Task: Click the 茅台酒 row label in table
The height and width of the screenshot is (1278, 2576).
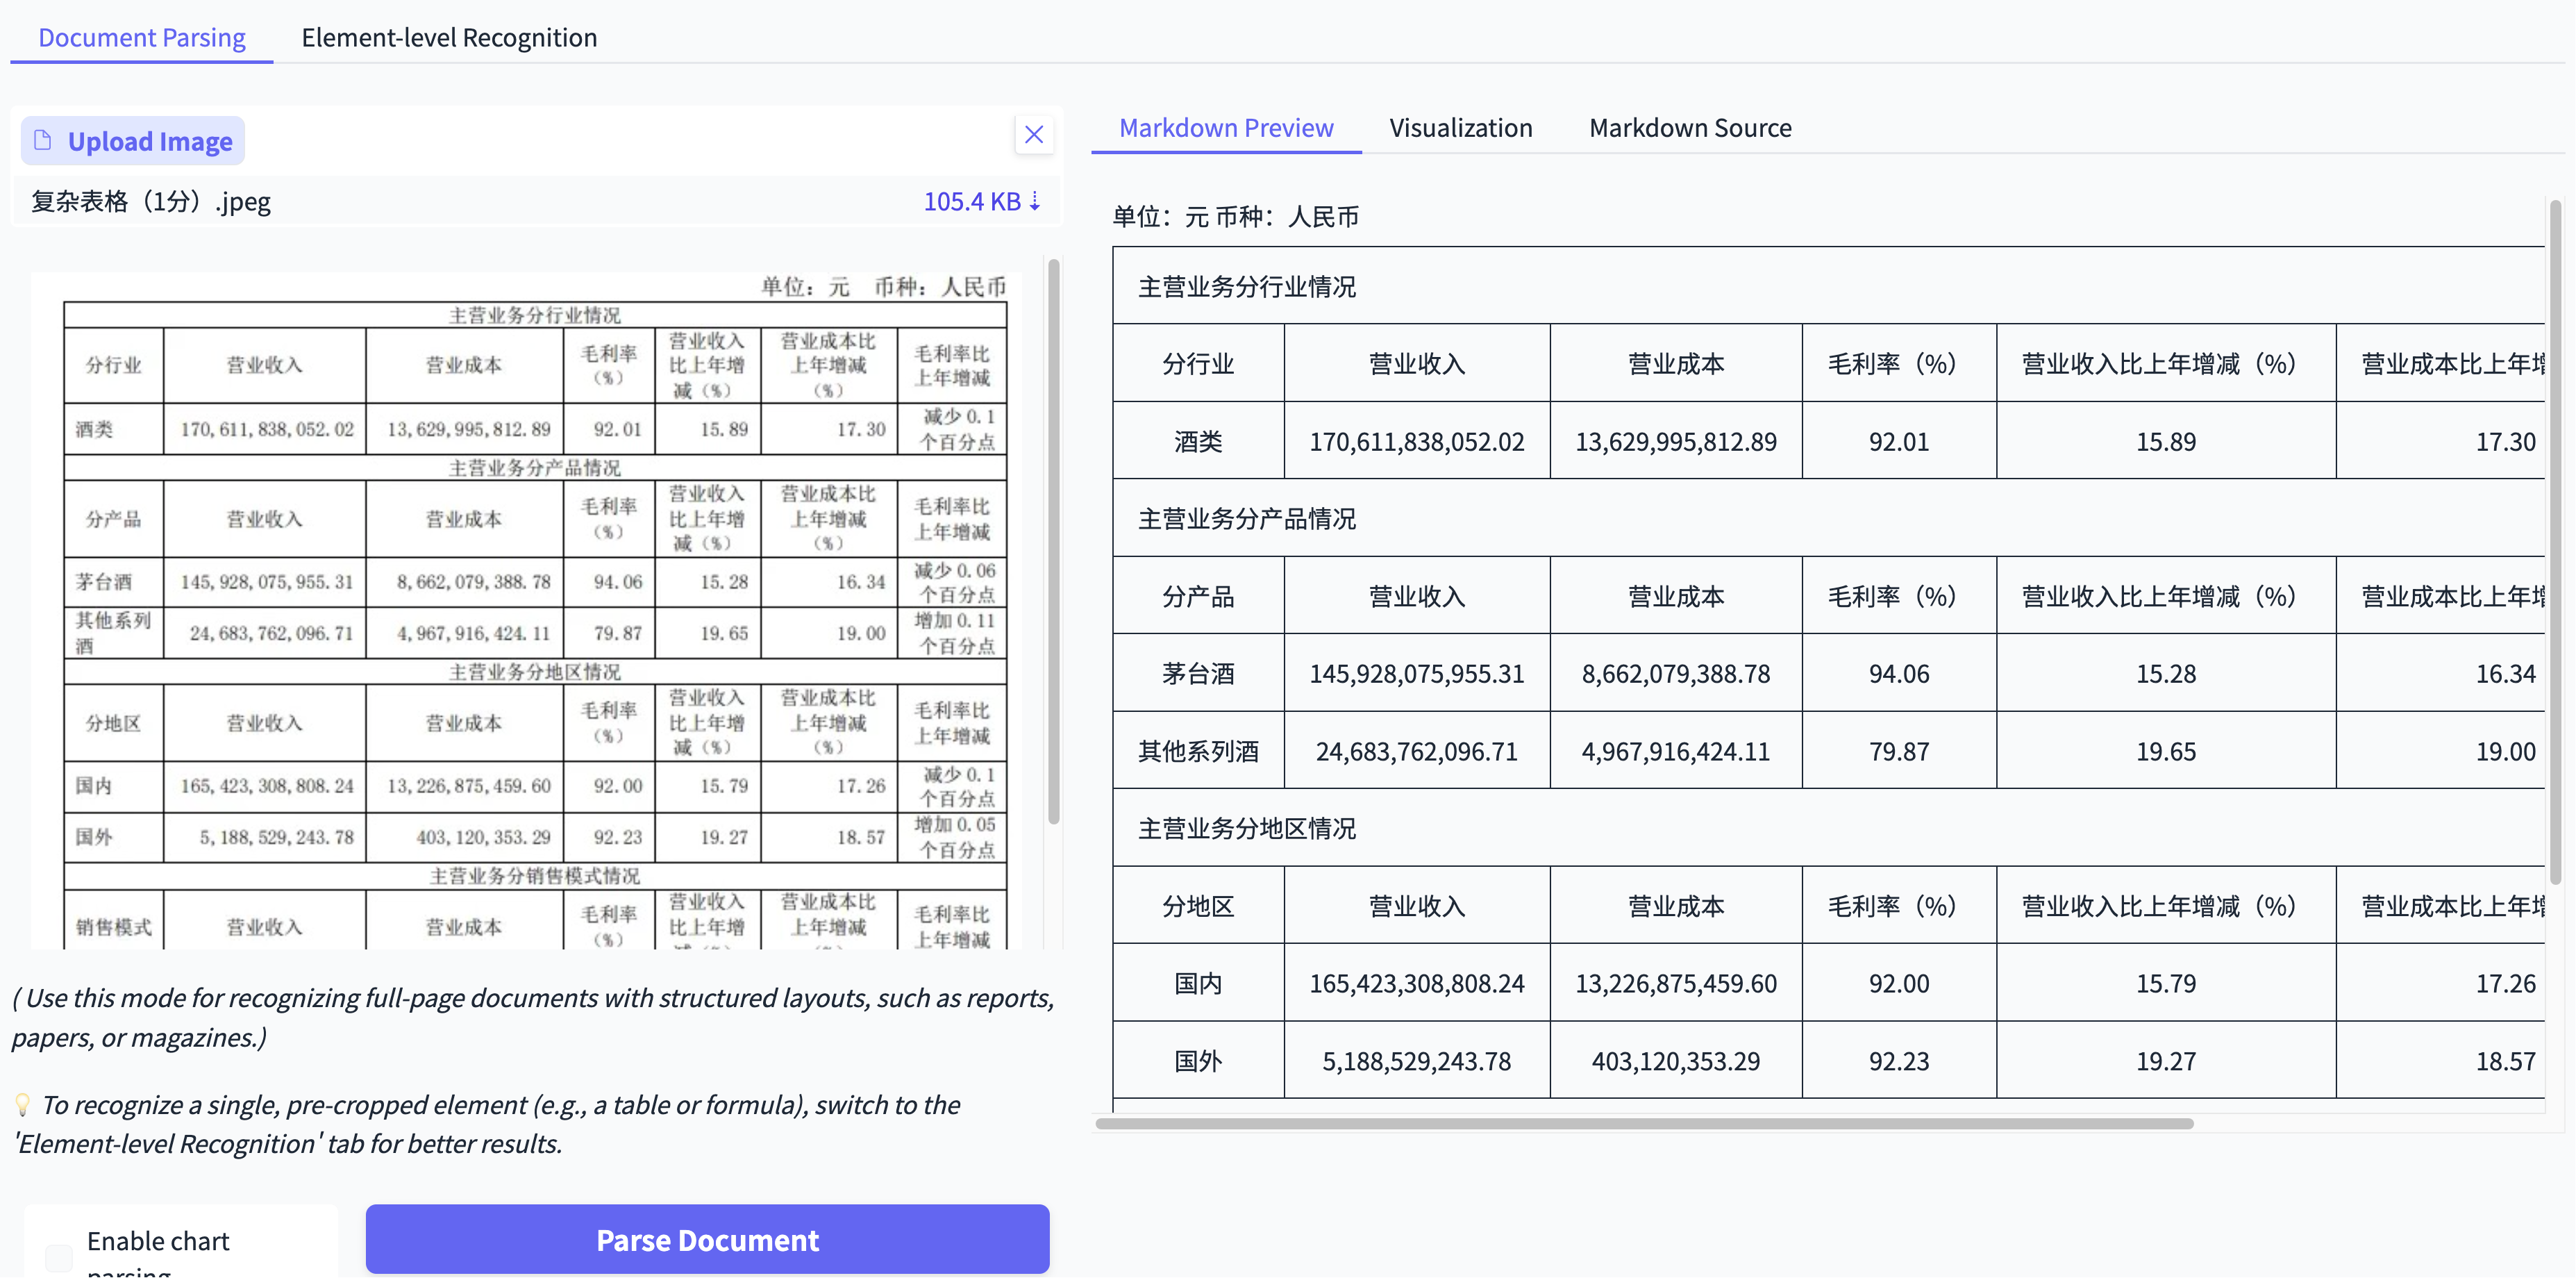Action: click(x=1197, y=674)
